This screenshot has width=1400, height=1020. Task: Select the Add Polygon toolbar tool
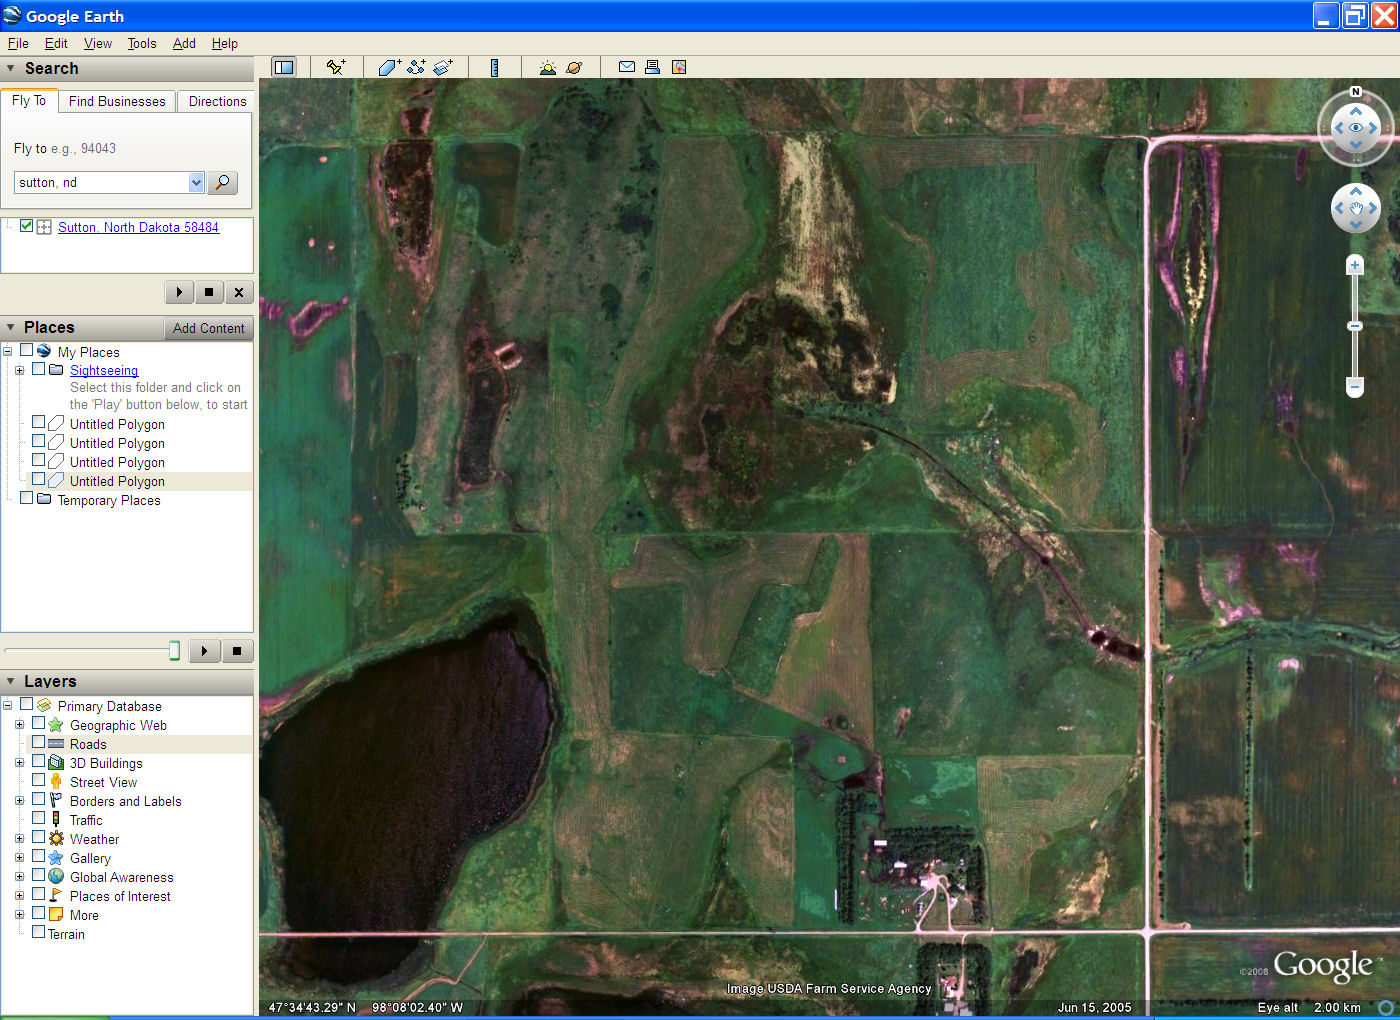click(x=390, y=67)
